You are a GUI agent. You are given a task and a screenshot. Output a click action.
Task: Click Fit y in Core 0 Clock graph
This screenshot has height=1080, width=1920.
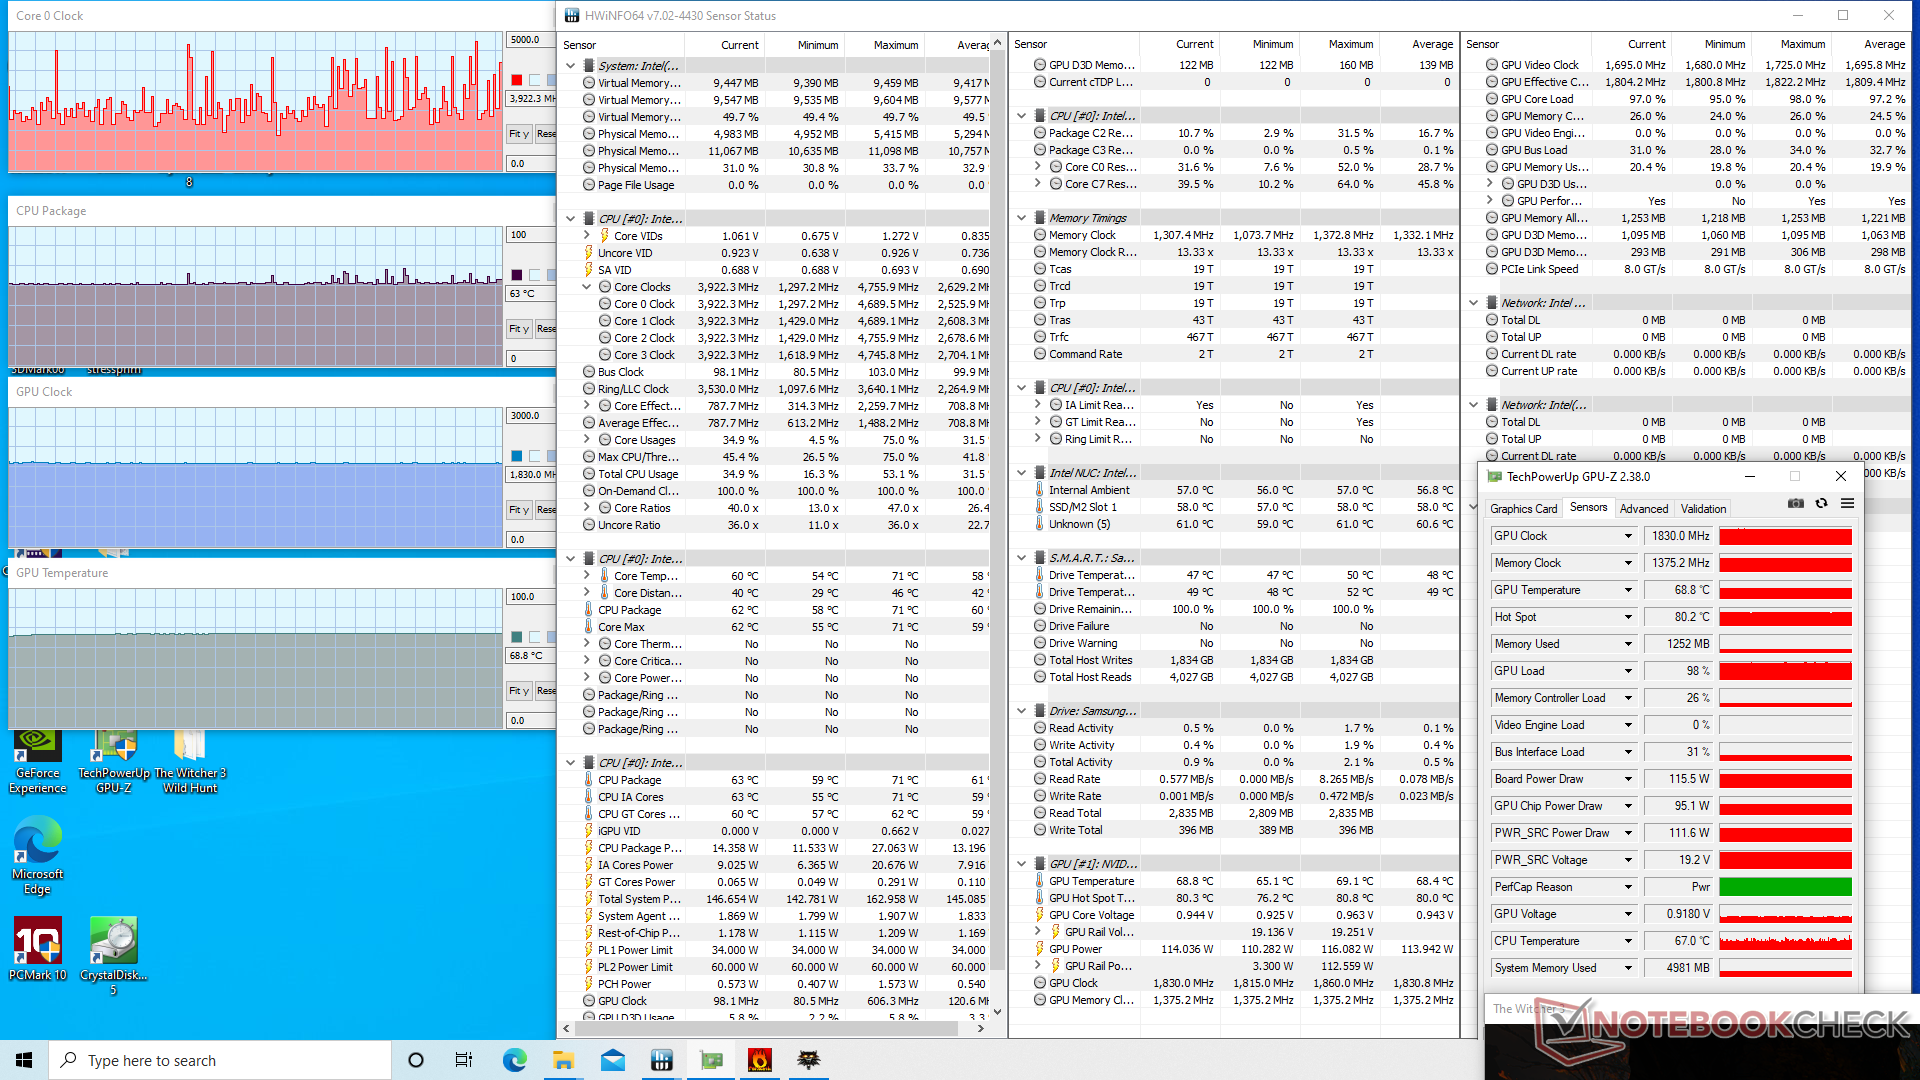tap(518, 134)
